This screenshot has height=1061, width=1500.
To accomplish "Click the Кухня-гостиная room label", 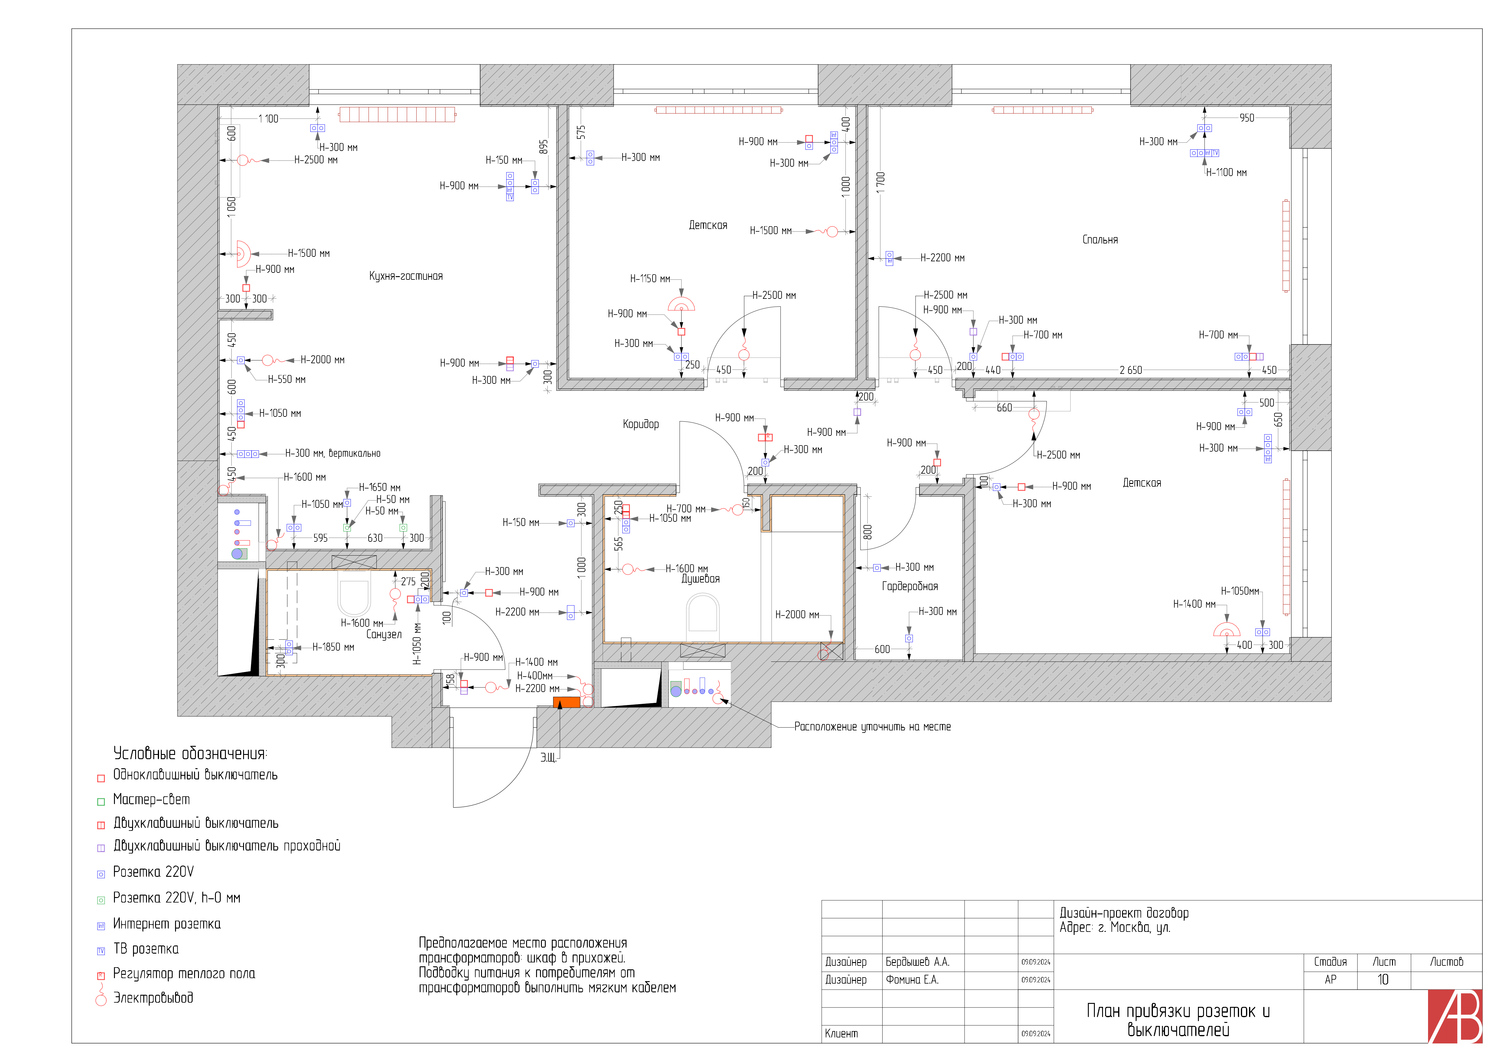I will click(x=406, y=276).
